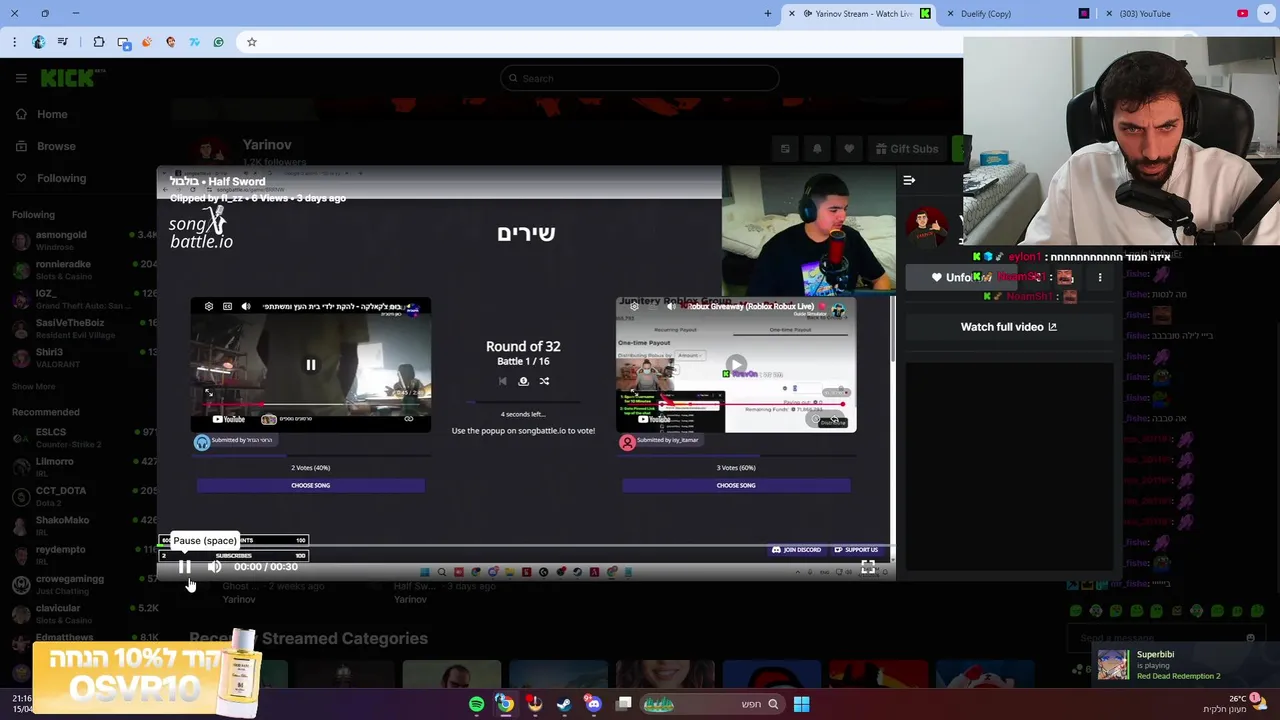Click the clip progress bar

pyautogui.click(x=525, y=547)
